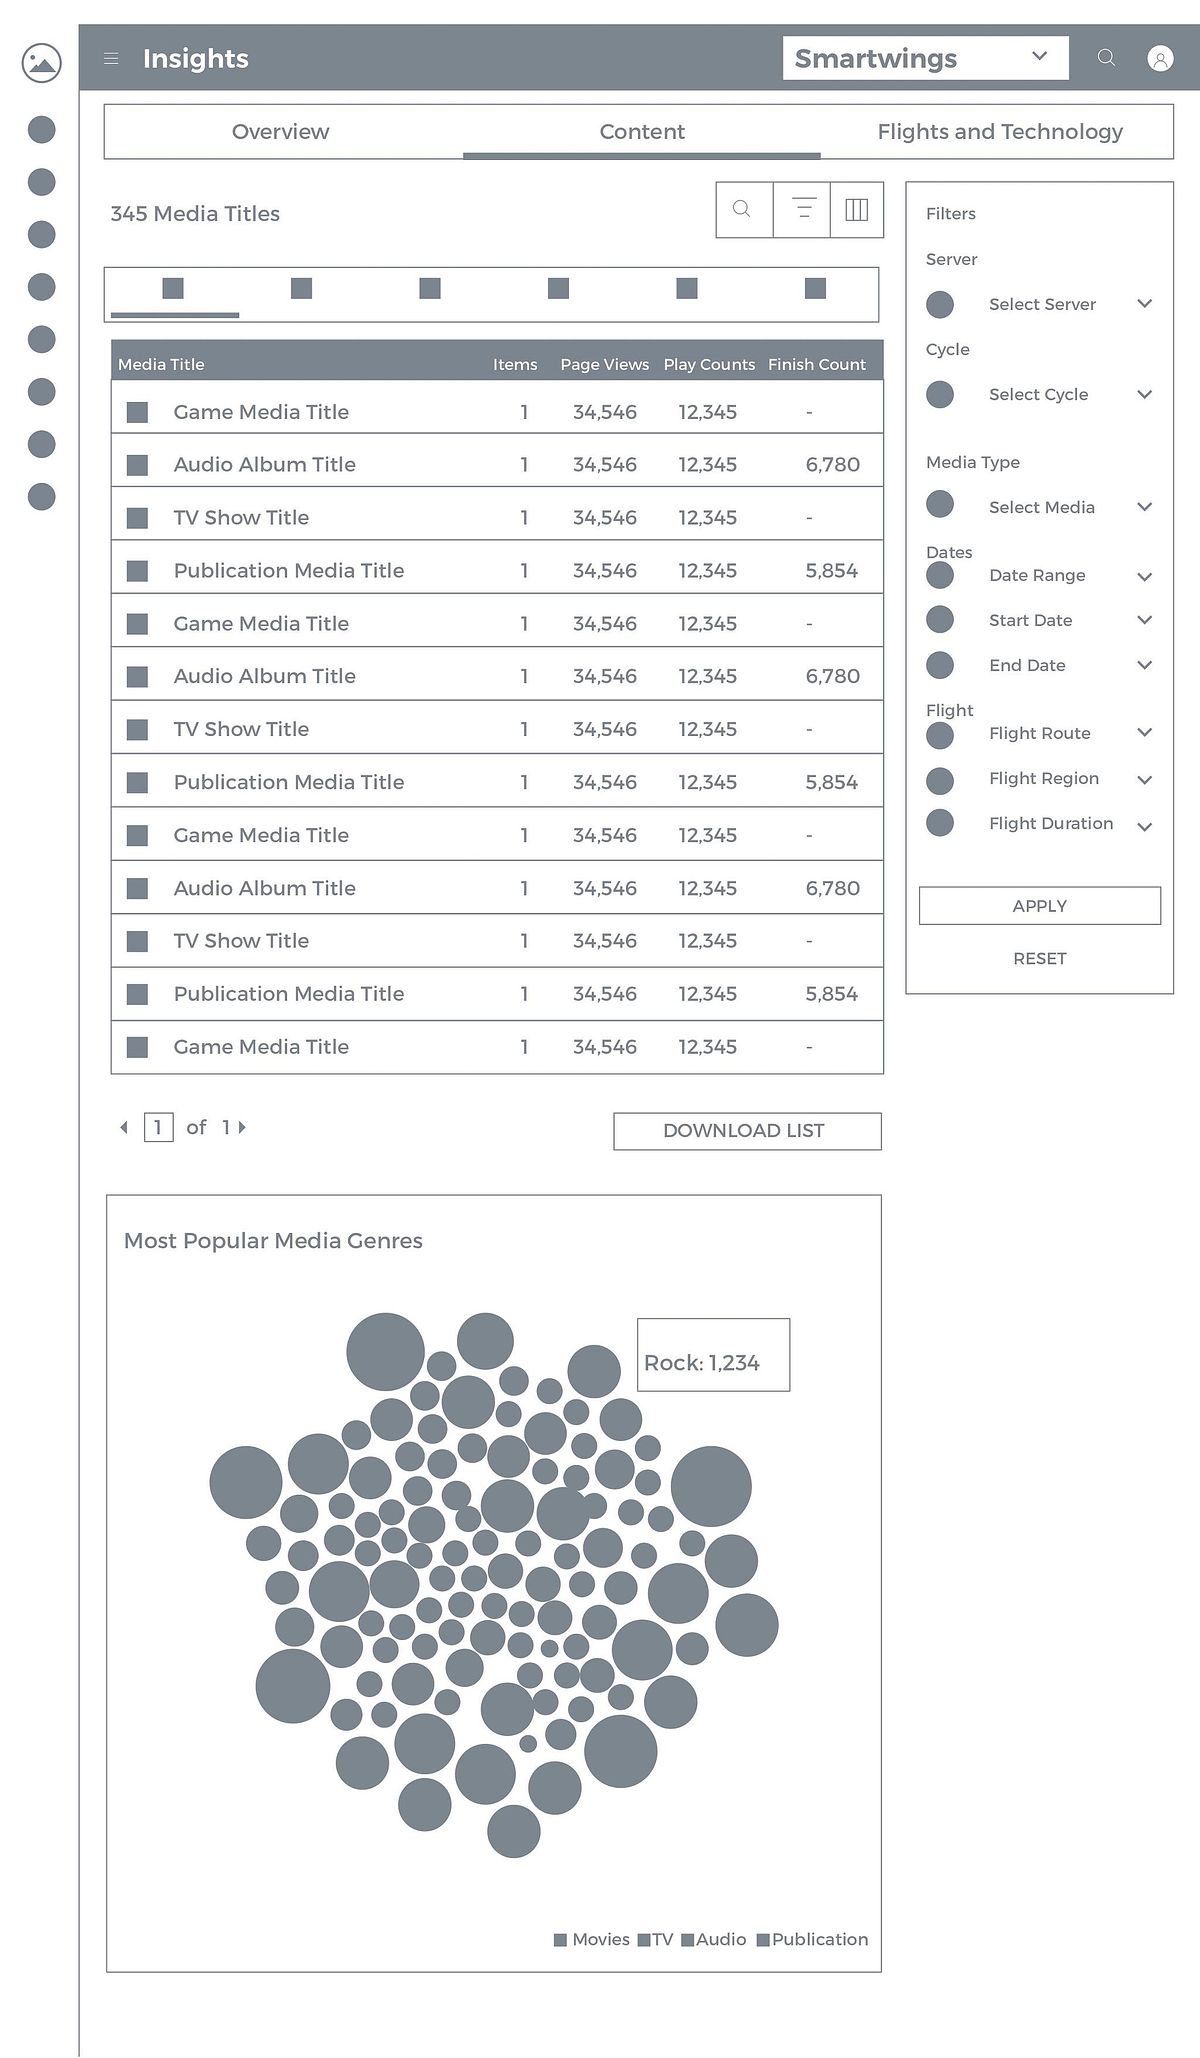Click the Movies legend swatch
Viewport: 1200px width, 2058px height.
pyautogui.click(x=561, y=1940)
